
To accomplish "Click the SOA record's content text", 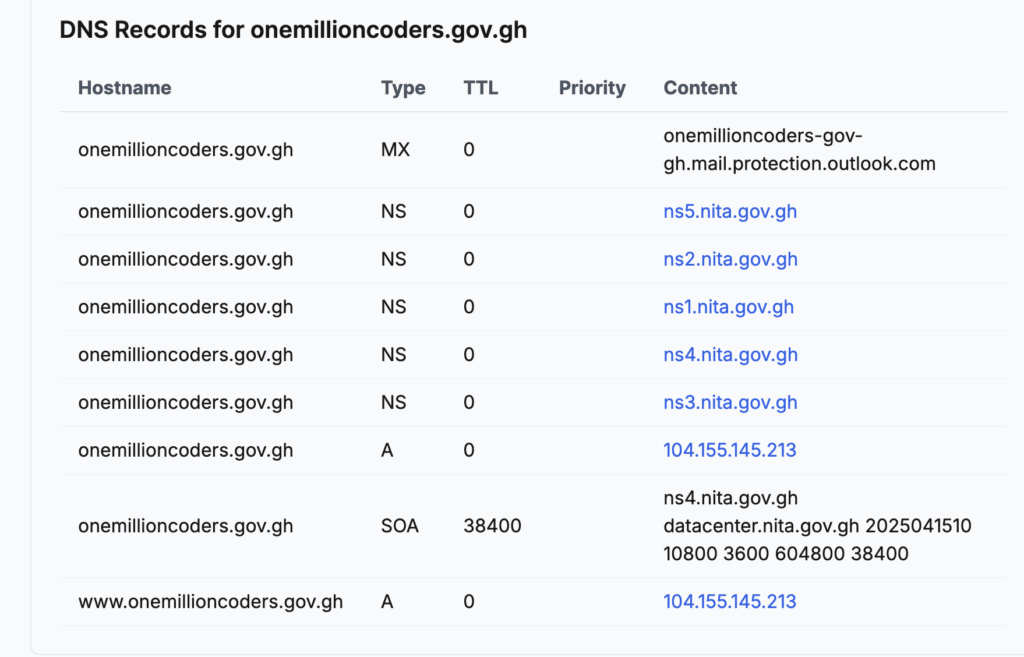I will point(817,526).
